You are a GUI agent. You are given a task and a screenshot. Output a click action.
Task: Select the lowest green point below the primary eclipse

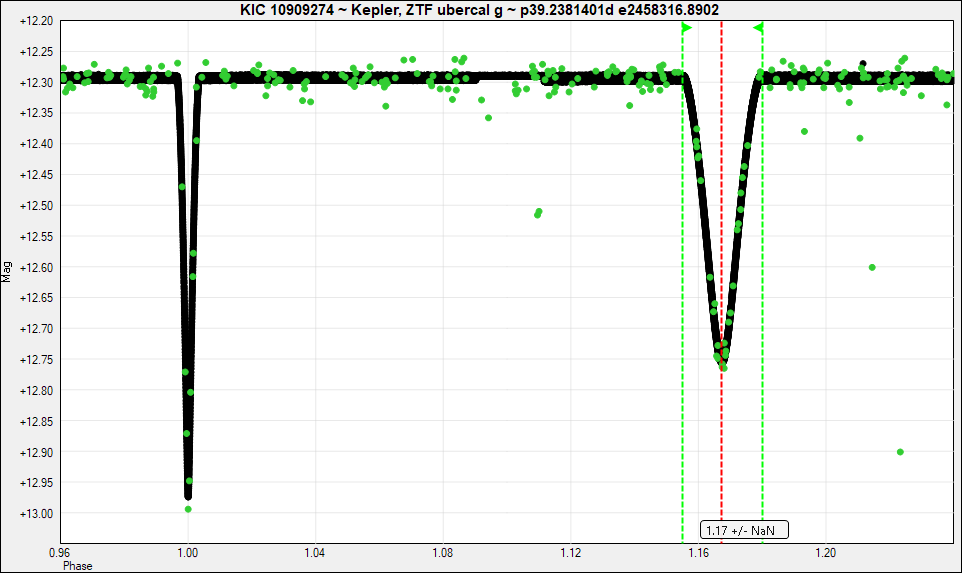(x=188, y=509)
